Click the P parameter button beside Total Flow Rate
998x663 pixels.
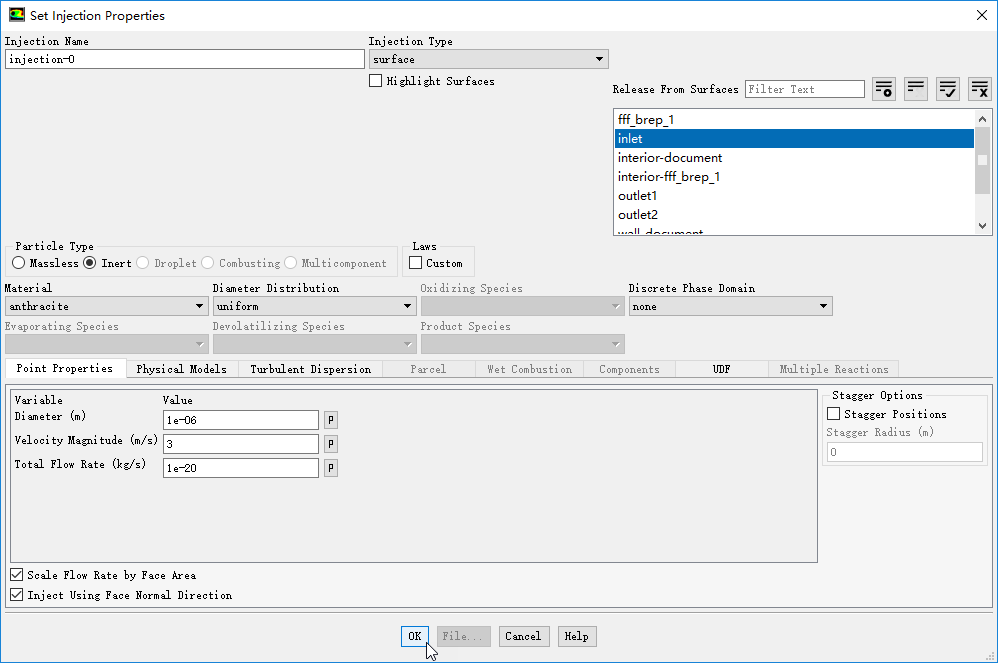click(x=331, y=468)
